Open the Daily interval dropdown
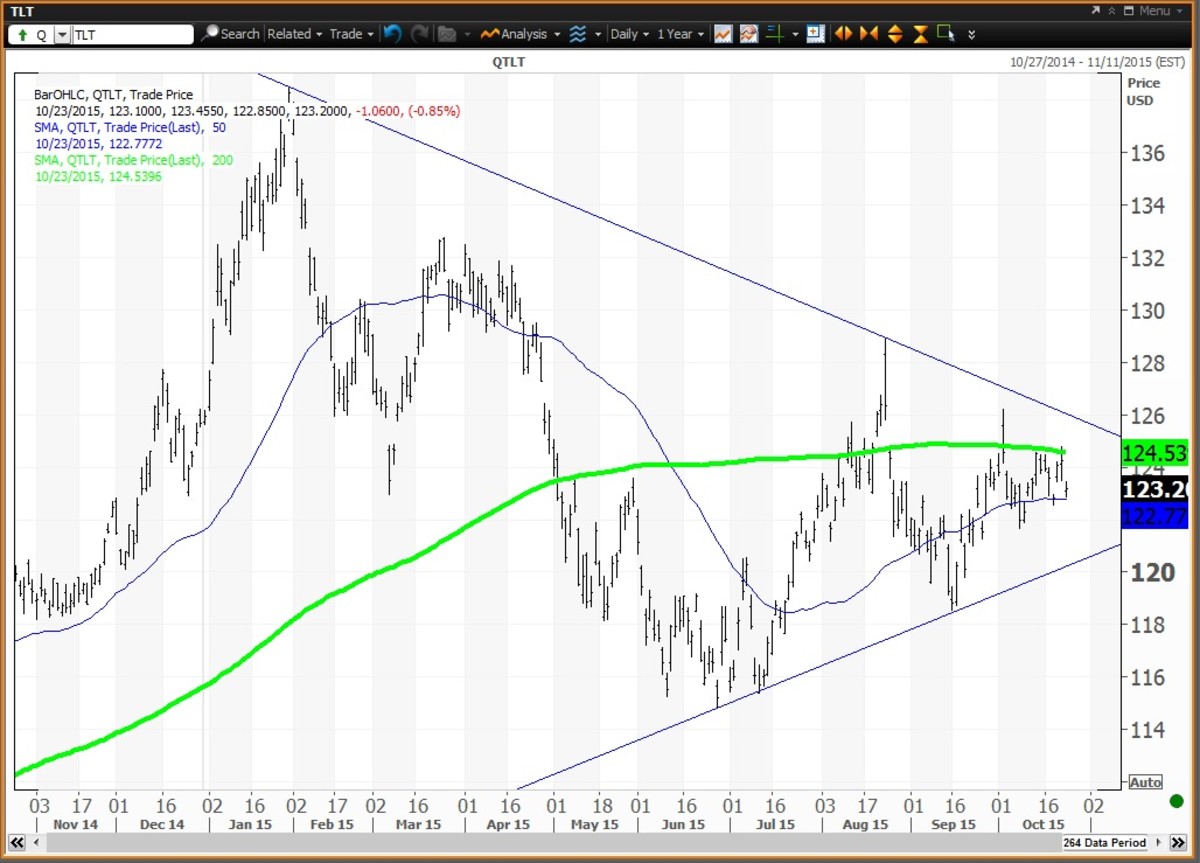Screen dimensions: 1200x863 (630, 34)
